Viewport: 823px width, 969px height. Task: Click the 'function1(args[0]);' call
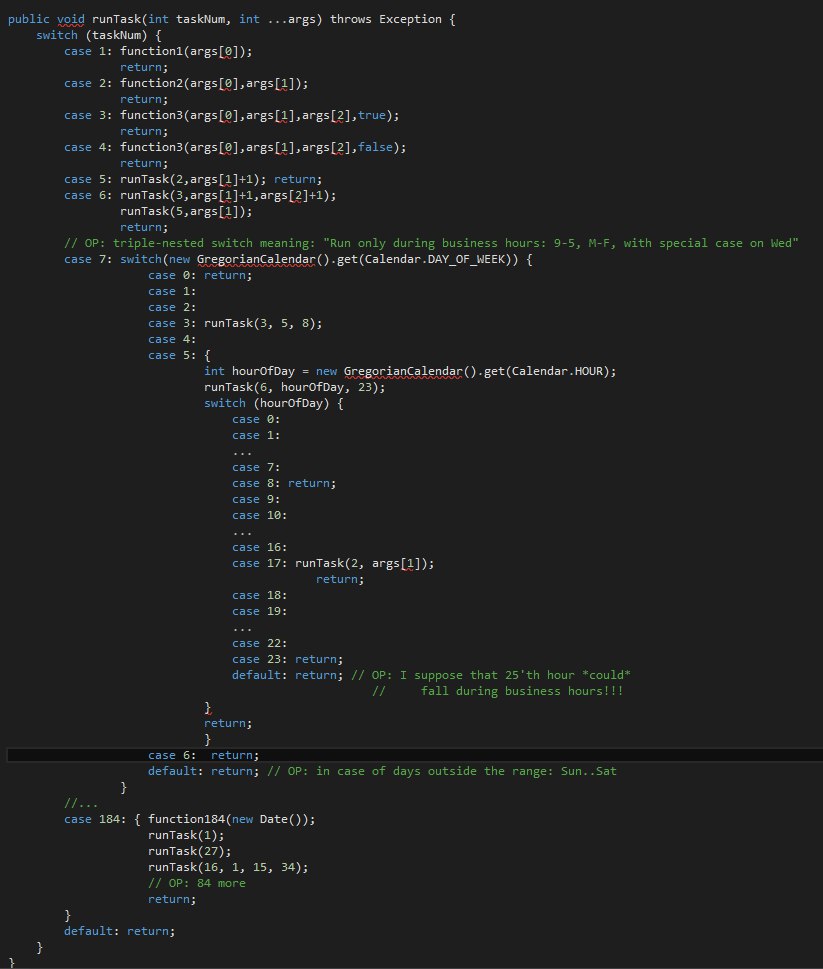(x=186, y=51)
